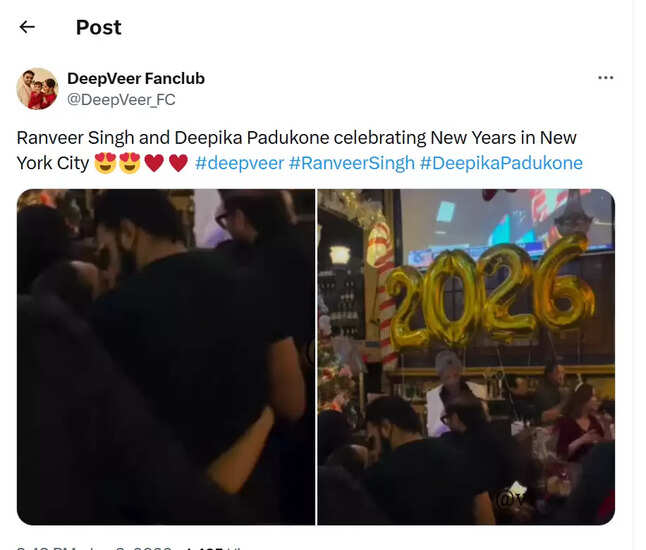Click the candy cane decoration in right image
The width and height of the screenshot is (646, 550).
[x=383, y=288]
